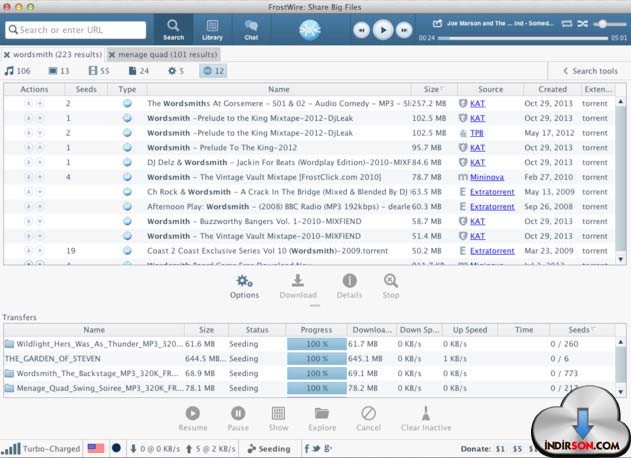Skip to previous track in player
Image resolution: width=631 pixels, height=458 pixels.
(361, 30)
